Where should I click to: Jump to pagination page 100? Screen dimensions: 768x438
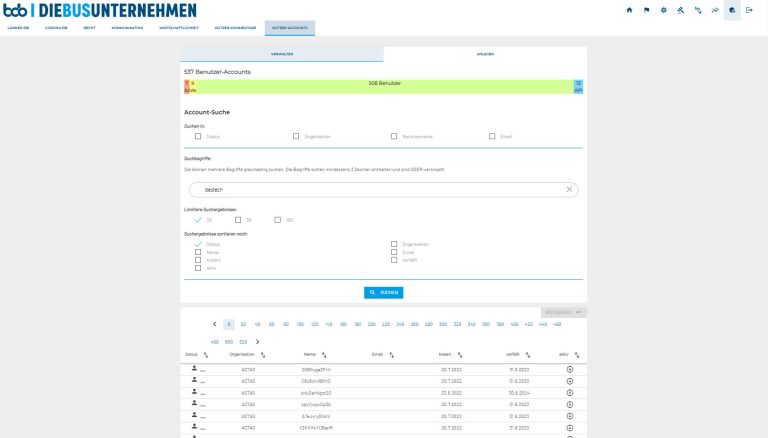(x=300, y=324)
